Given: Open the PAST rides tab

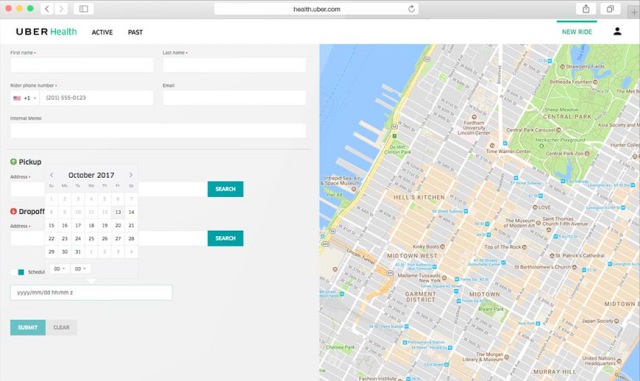Looking at the screenshot, I should 135,32.
